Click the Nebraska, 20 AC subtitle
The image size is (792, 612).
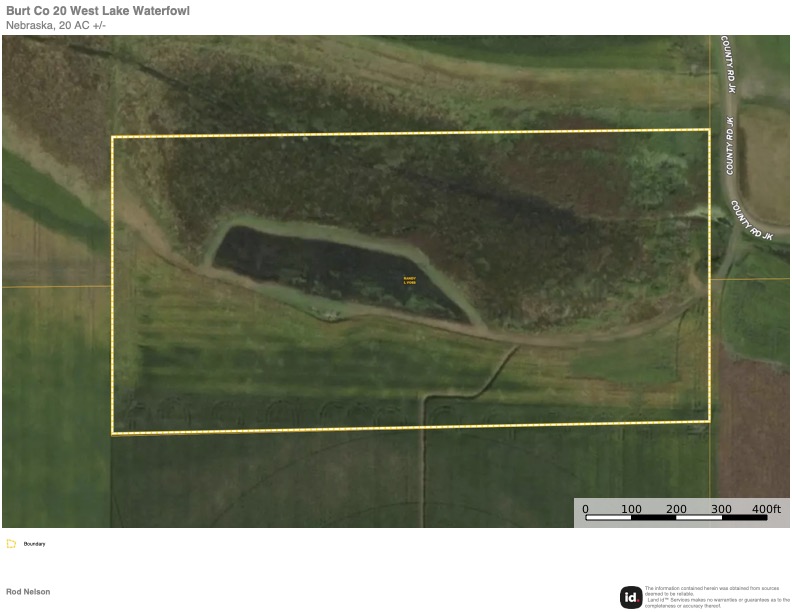pos(56,25)
